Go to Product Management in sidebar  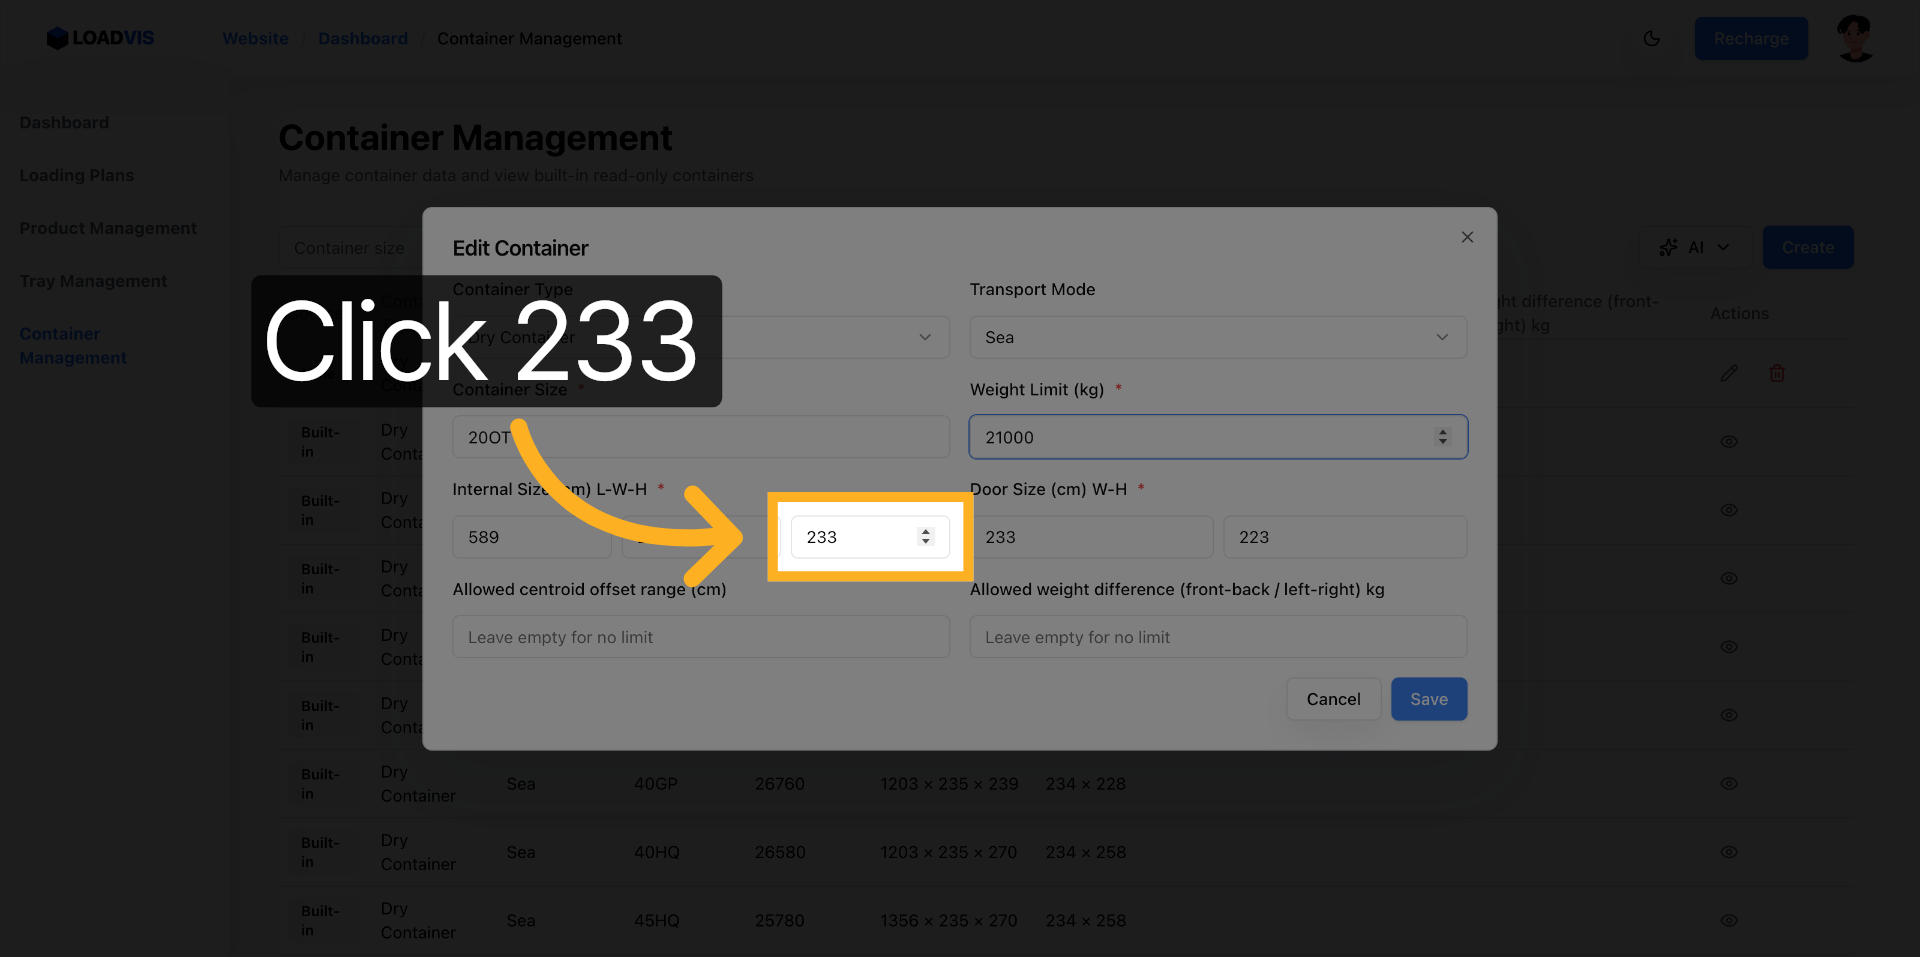coord(108,228)
